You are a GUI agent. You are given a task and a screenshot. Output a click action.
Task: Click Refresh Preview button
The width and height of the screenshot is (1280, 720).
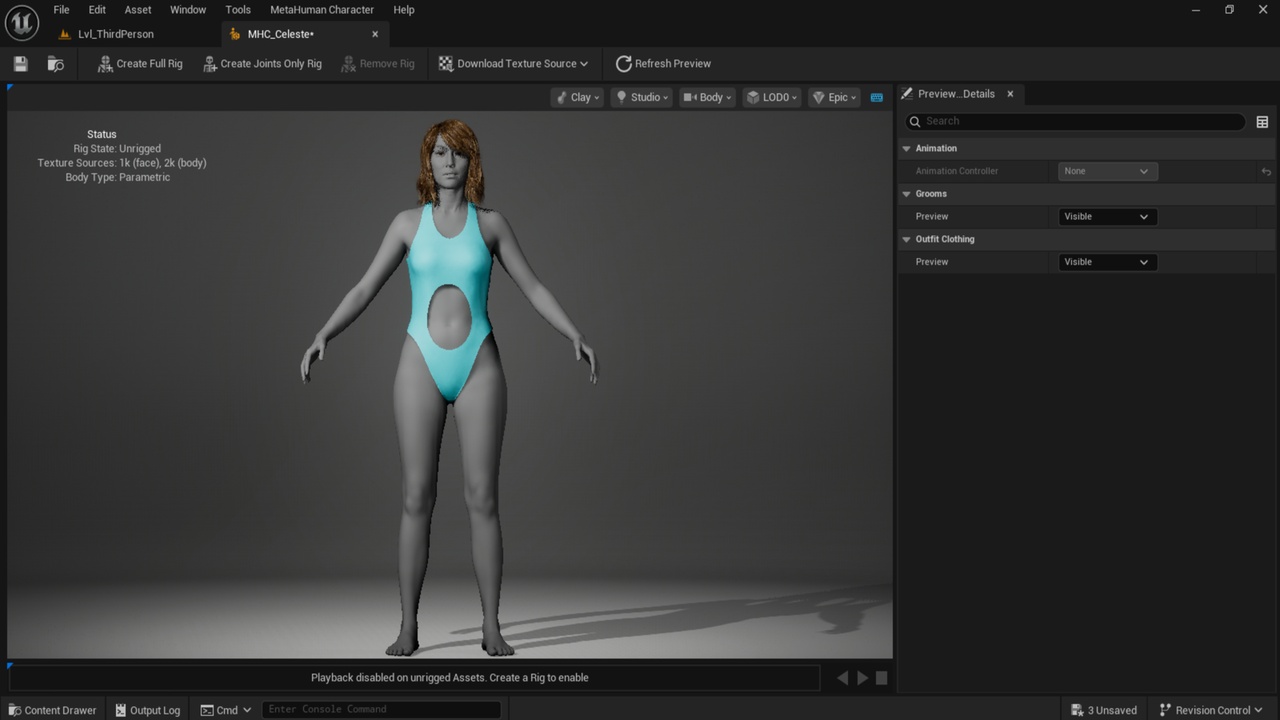point(663,64)
